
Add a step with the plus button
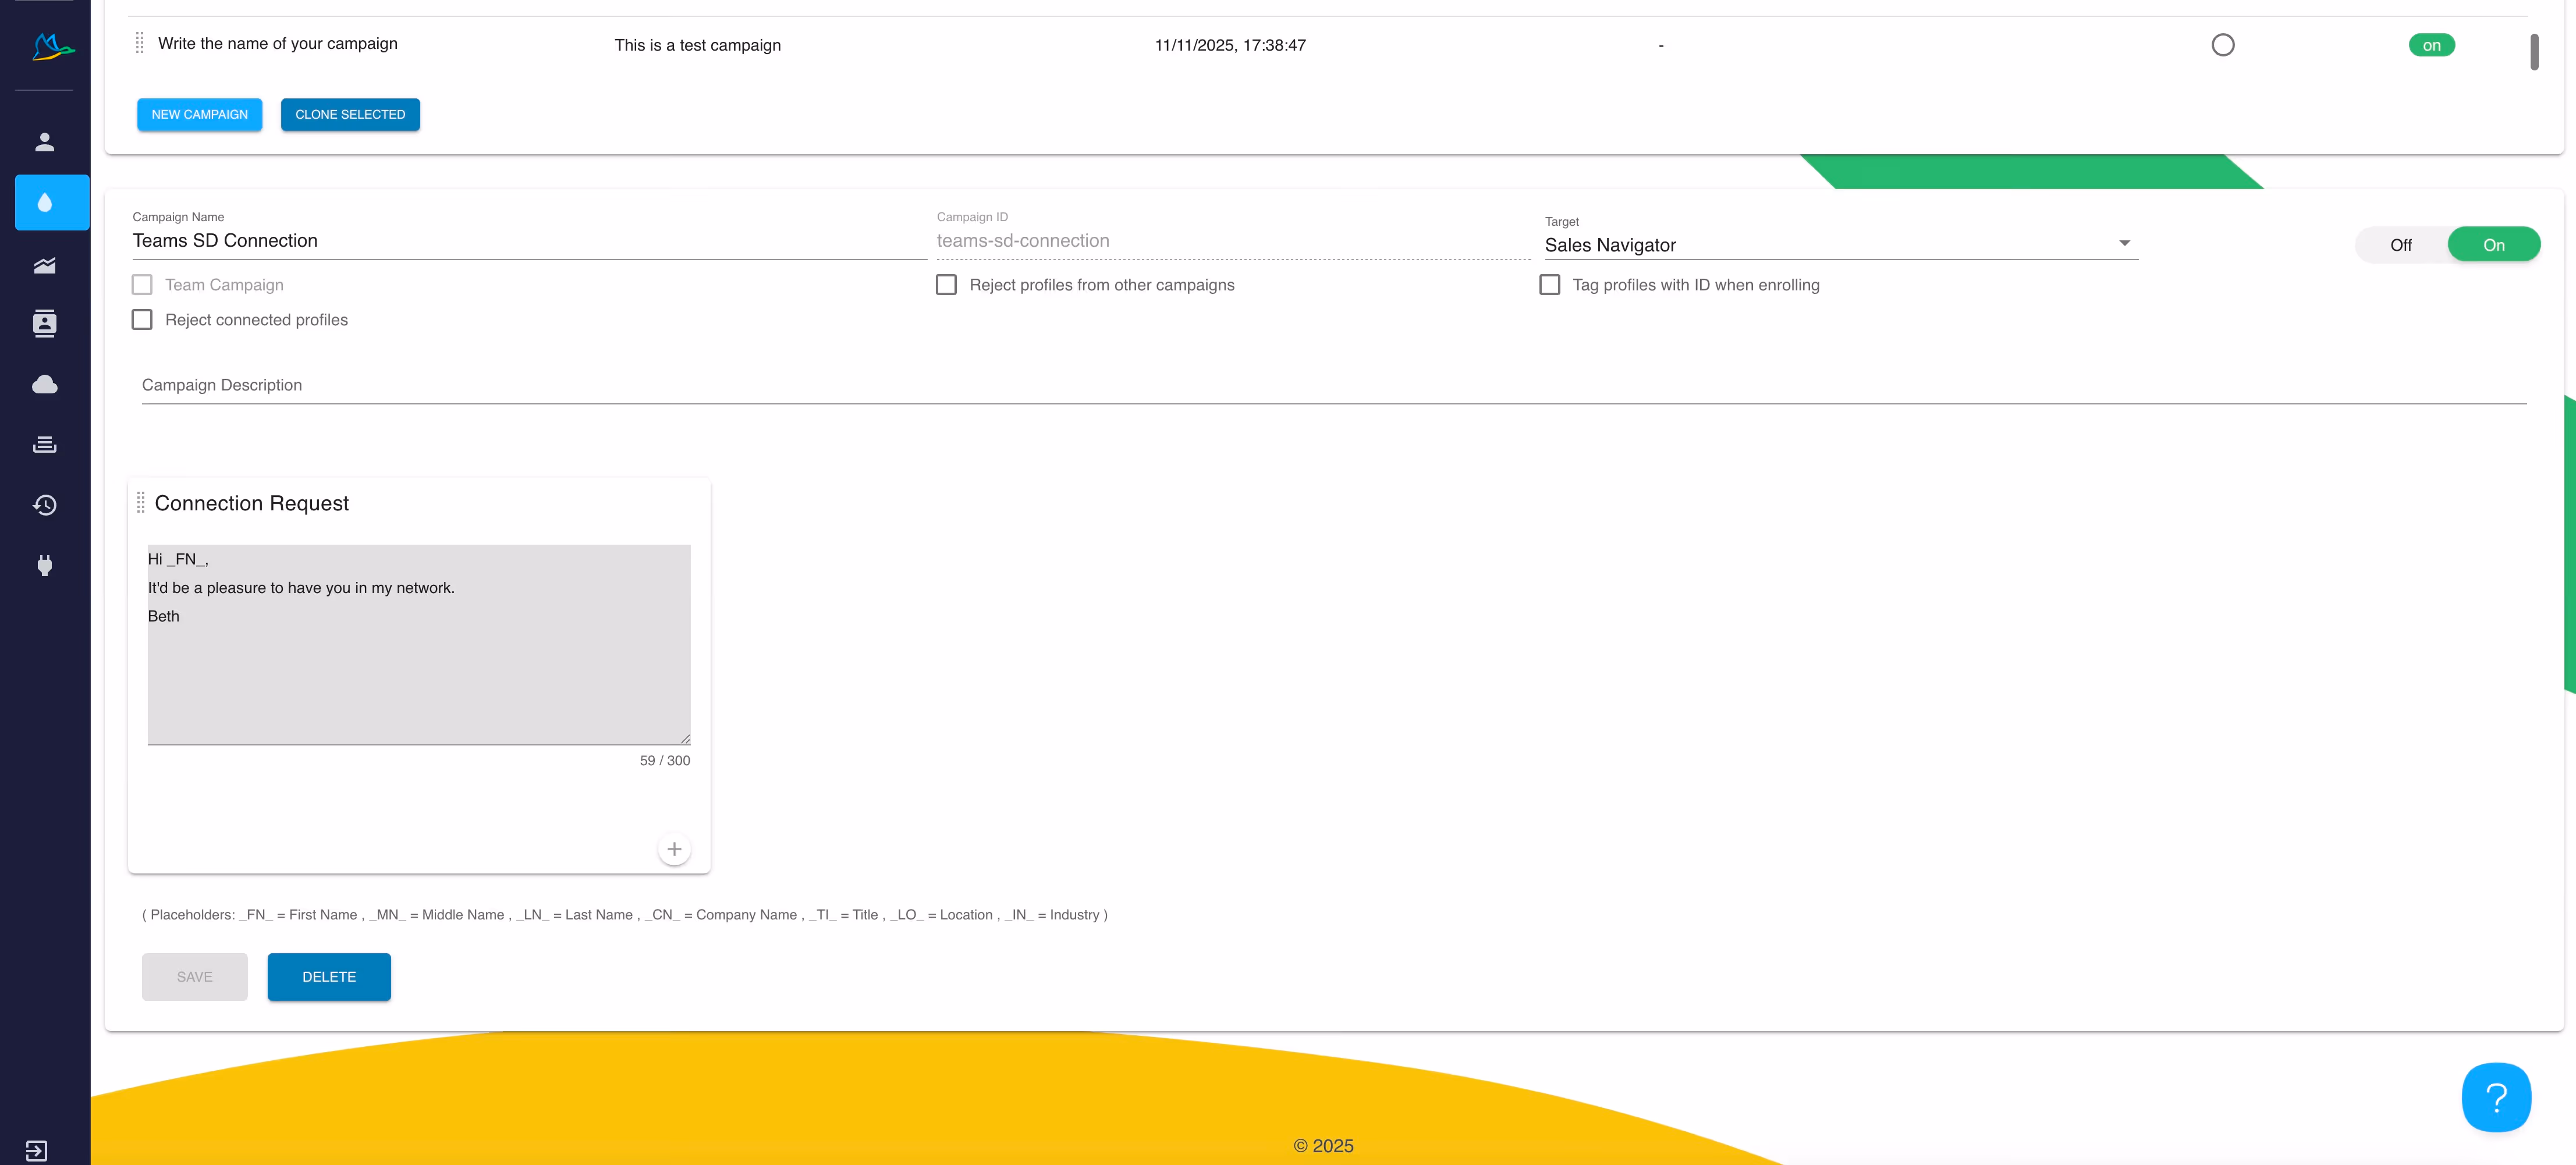point(674,849)
